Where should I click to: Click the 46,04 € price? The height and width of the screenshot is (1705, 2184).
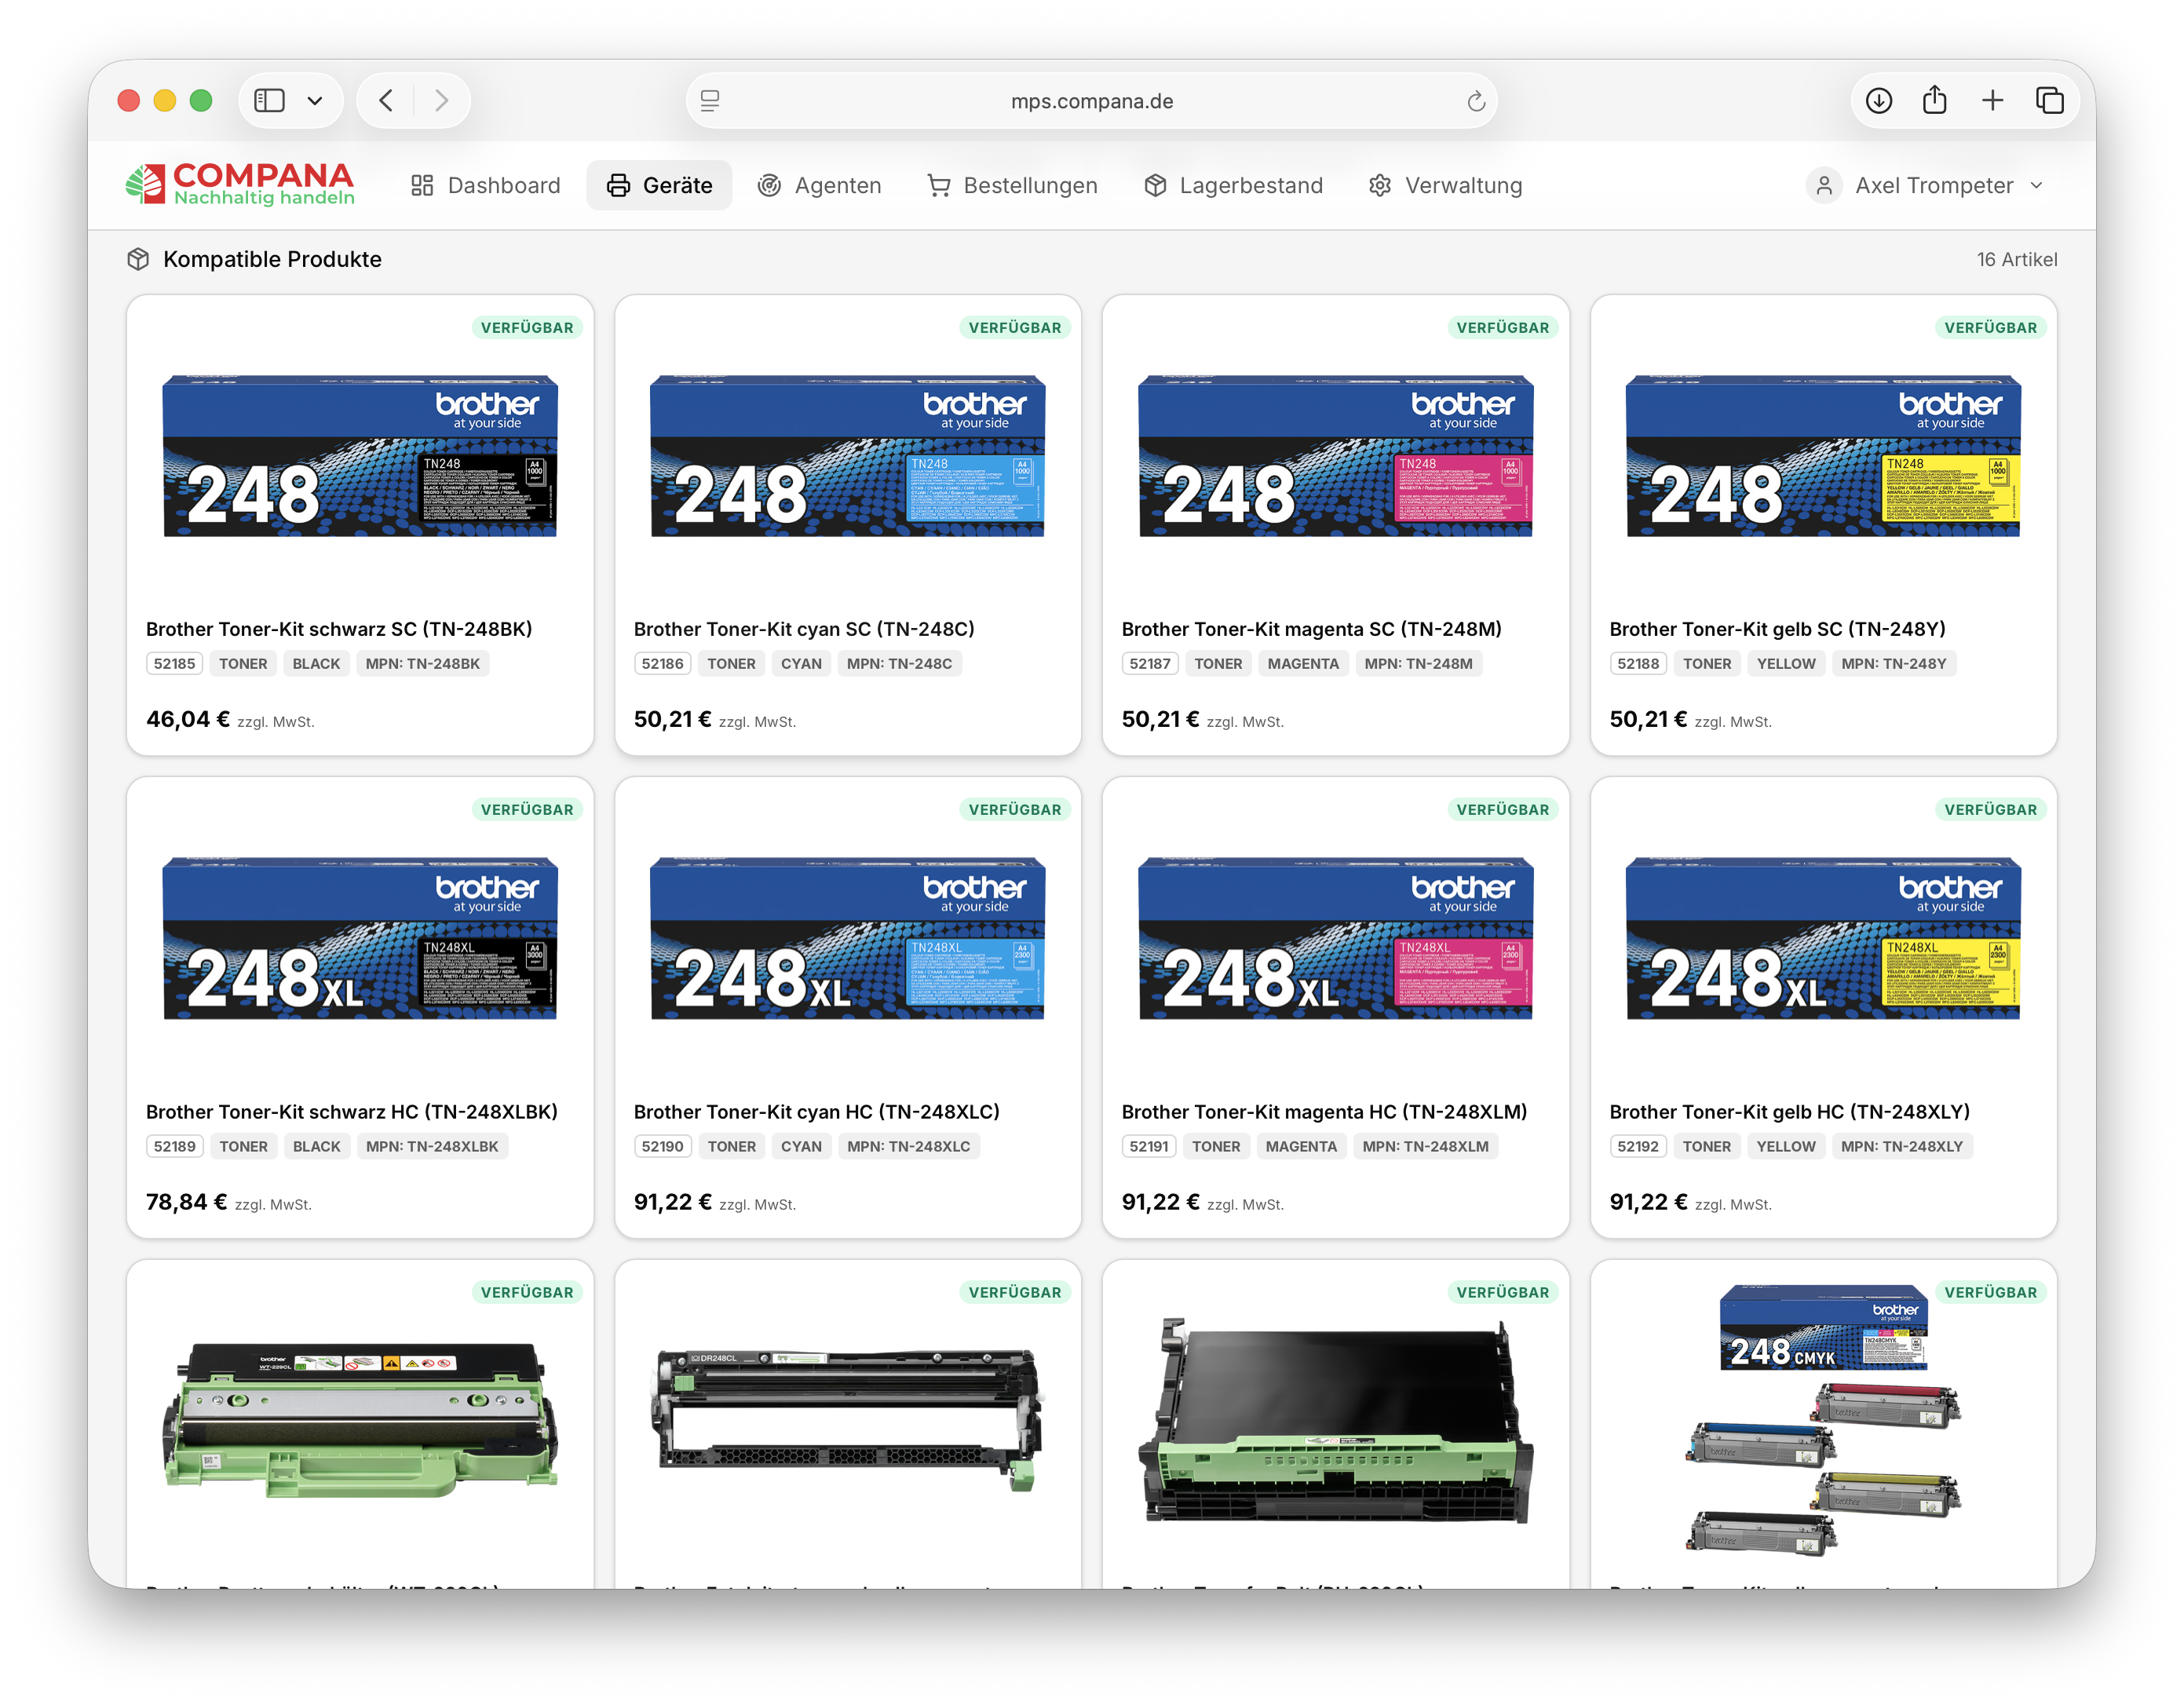click(188, 719)
